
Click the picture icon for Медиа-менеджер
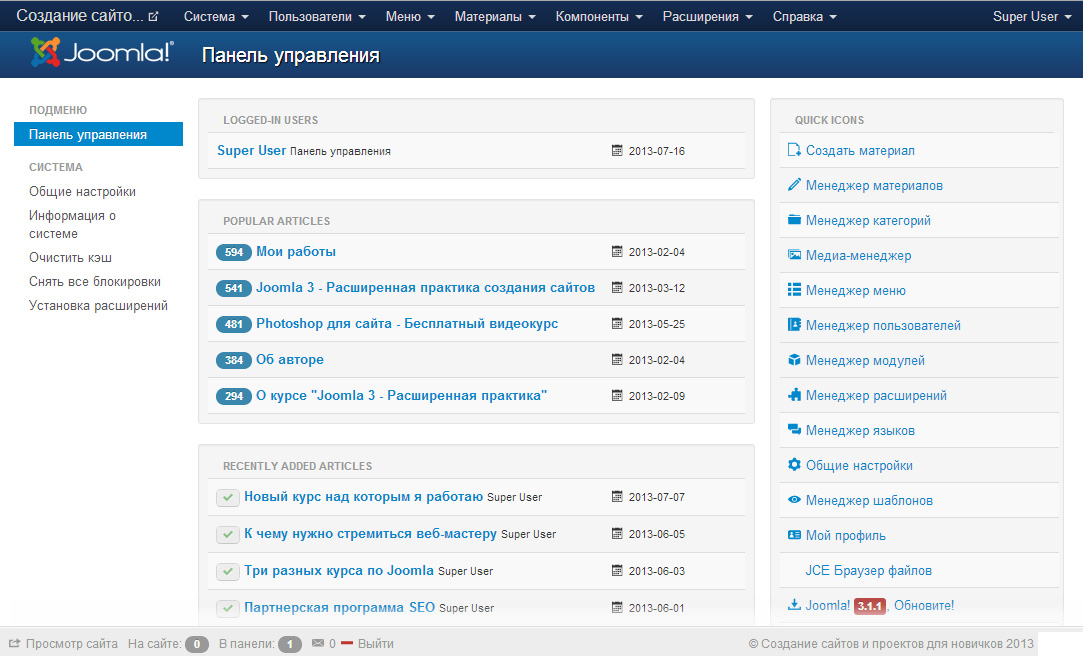794,256
